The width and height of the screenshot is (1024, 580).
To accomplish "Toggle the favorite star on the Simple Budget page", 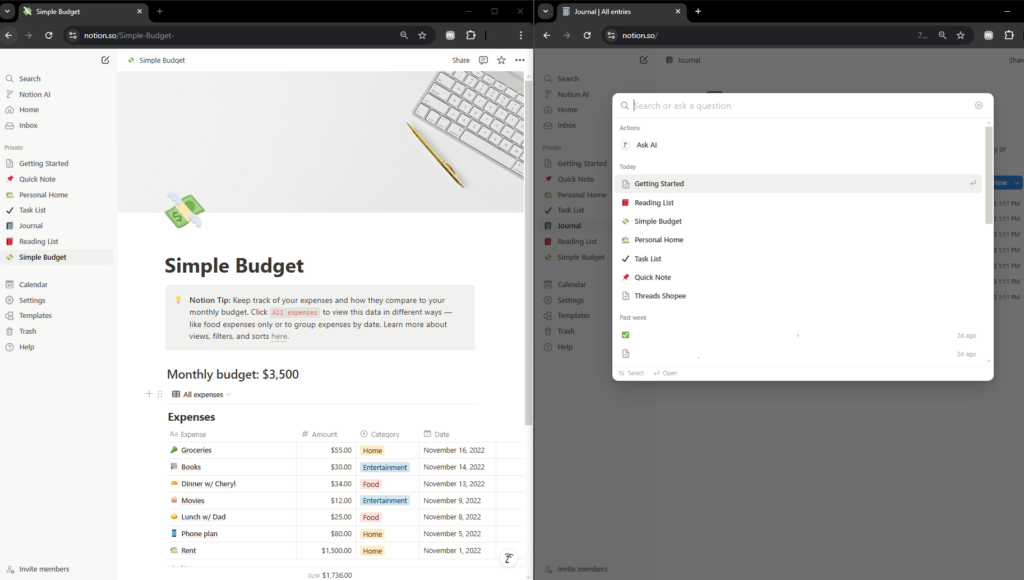I will tap(502, 60).
